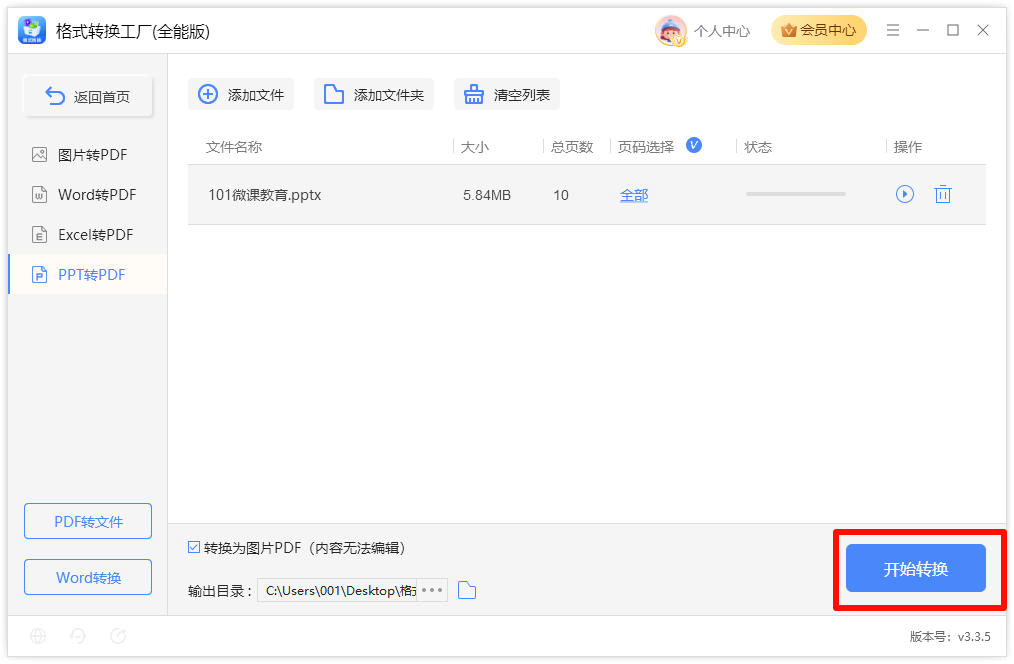Click the 5.84MB file size cell
This screenshot has height=664, width=1014.
pos(487,195)
